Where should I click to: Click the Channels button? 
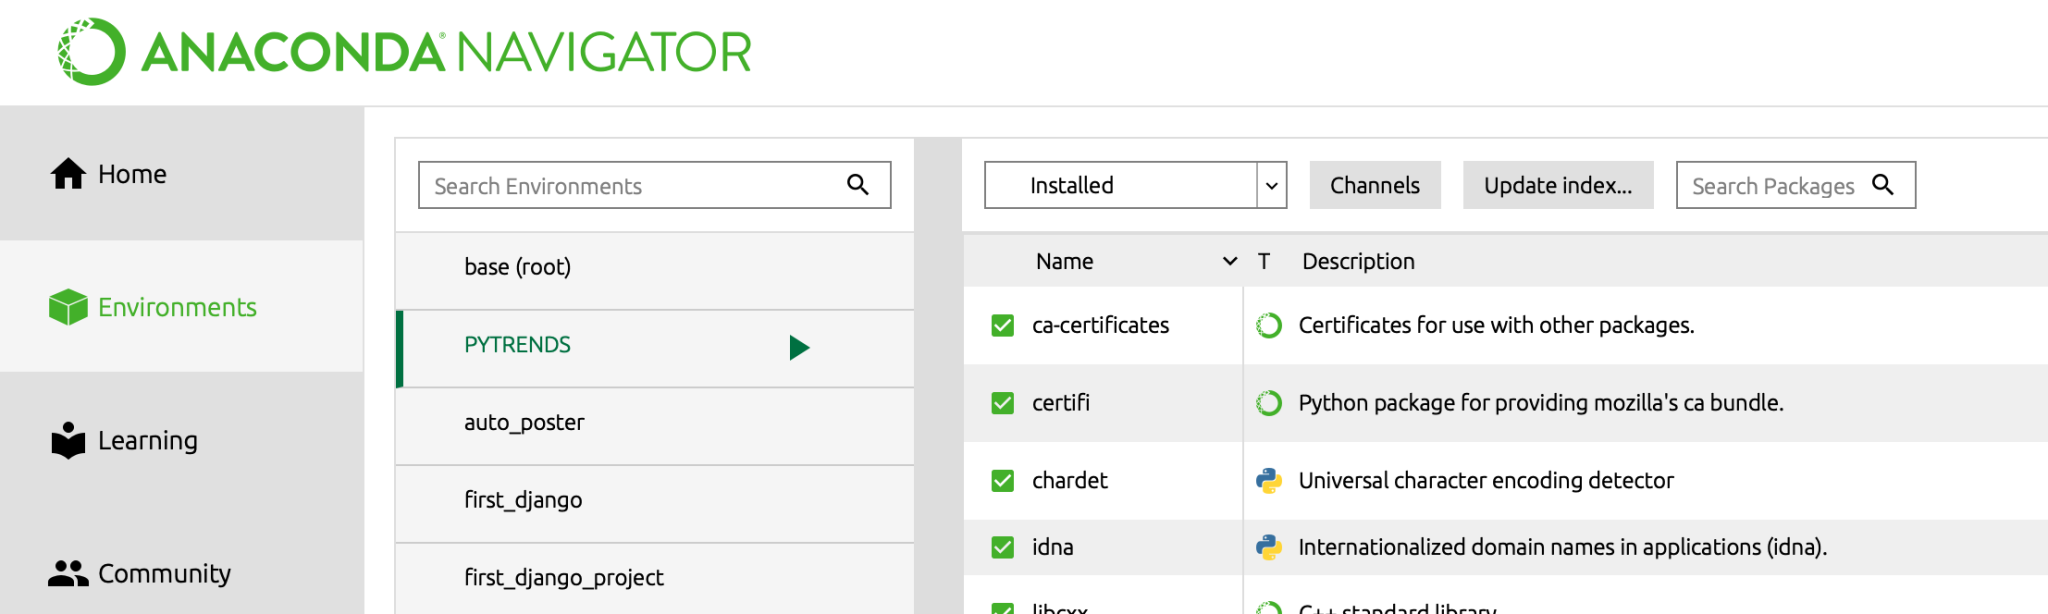1374,185
